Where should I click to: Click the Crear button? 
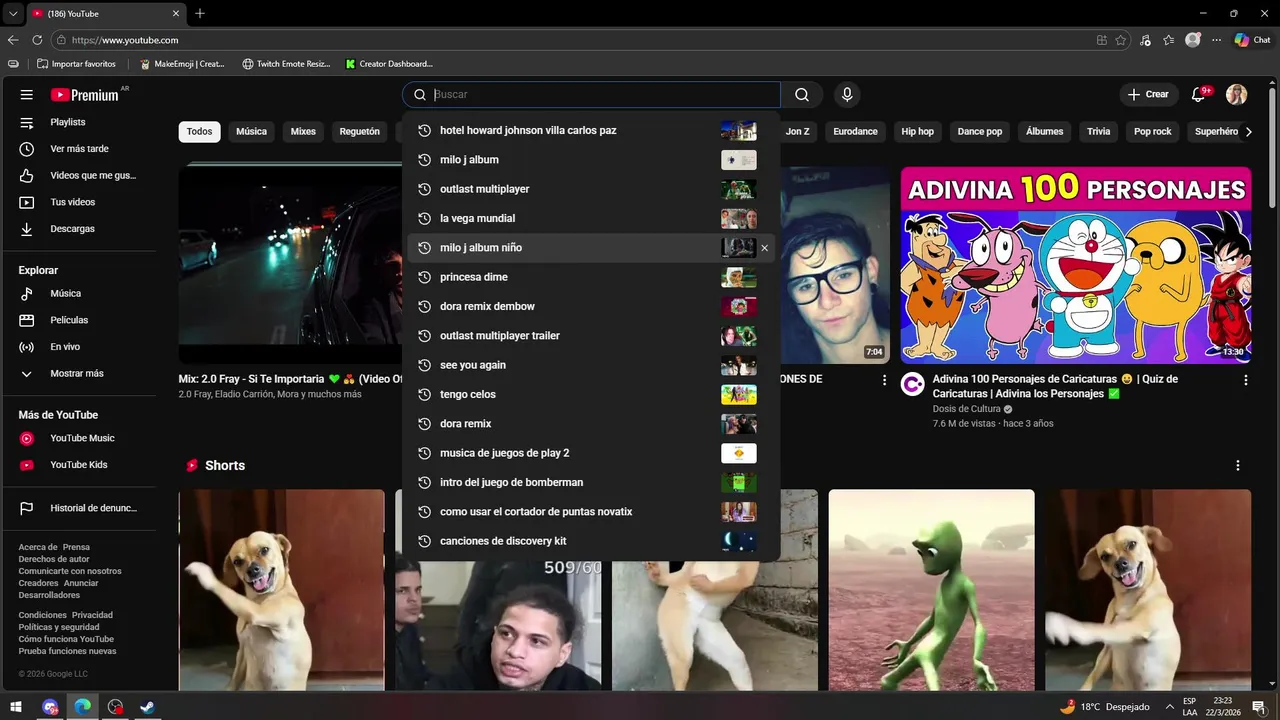(1148, 95)
